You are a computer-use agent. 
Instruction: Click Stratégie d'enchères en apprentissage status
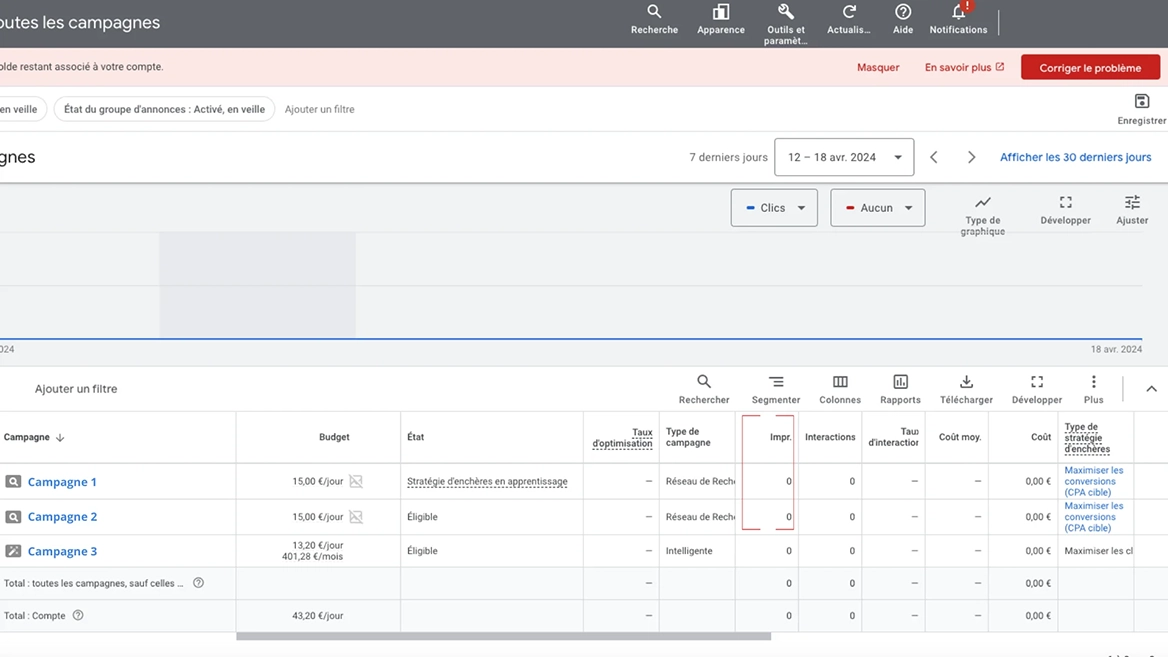tap(487, 481)
